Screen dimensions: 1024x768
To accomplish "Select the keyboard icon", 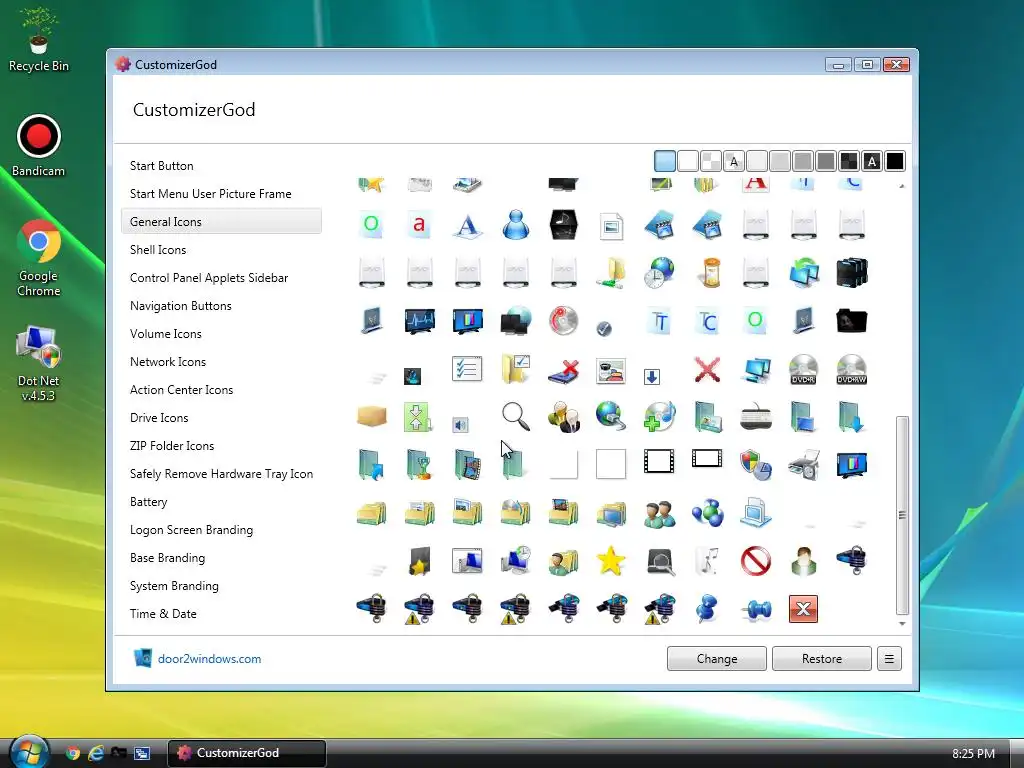I will 756,417.
